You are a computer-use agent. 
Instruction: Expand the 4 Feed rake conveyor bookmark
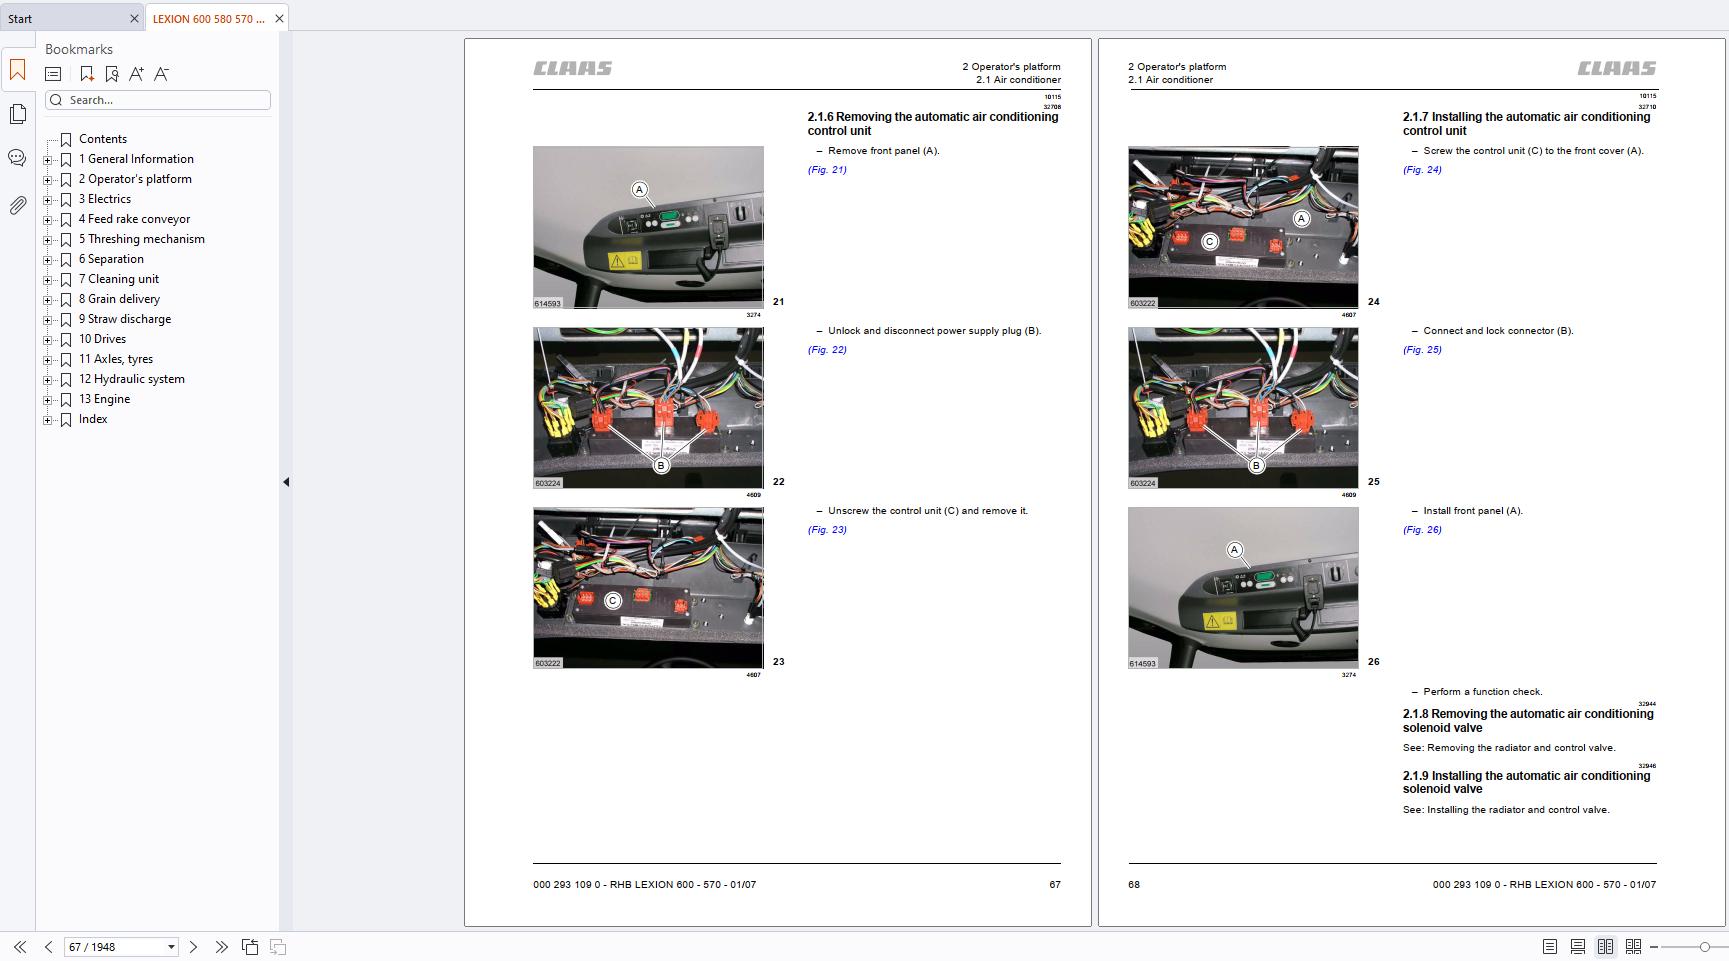(x=47, y=219)
